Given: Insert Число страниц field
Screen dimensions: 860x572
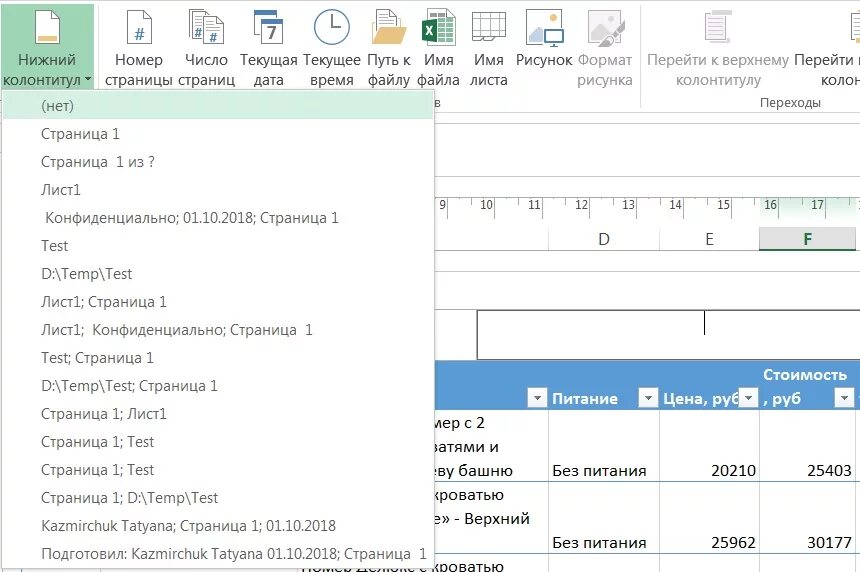Looking at the screenshot, I should tap(206, 47).
